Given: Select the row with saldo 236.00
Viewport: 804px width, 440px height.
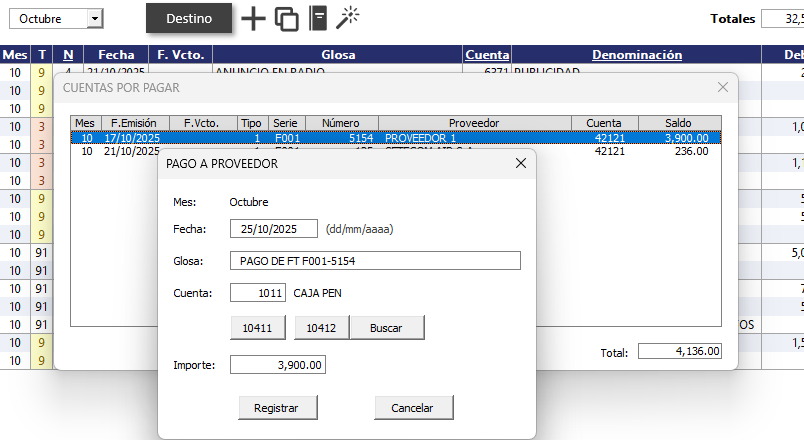Looking at the screenshot, I should pyautogui.click(x=396, y=151).
